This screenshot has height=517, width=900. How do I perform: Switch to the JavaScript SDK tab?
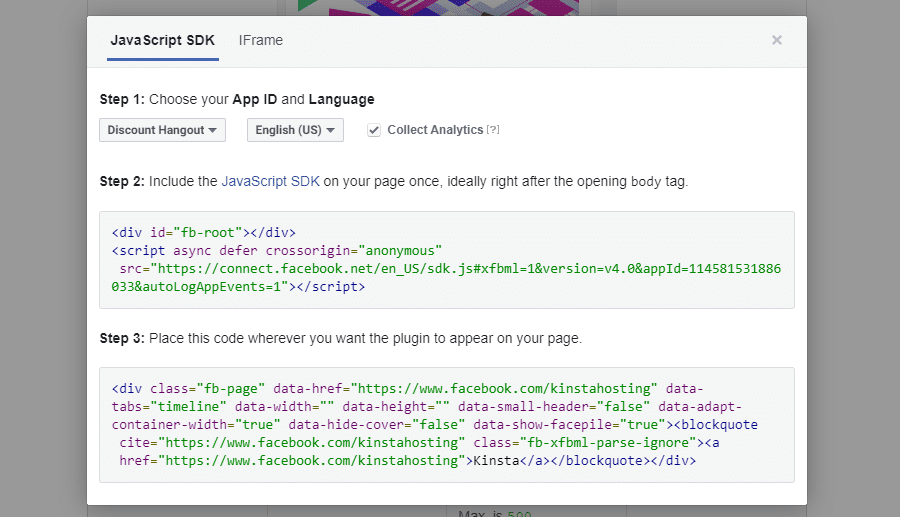coord(163,41)
